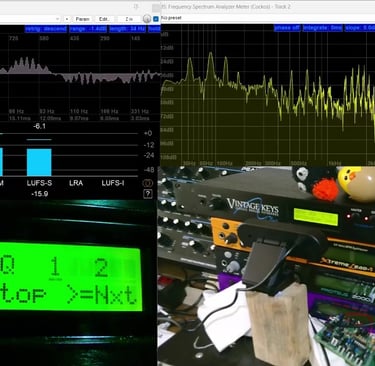This screenshot has height=366, width=375.
Task: Open the 2 in routing button
Action: click(x=129, y=19)
